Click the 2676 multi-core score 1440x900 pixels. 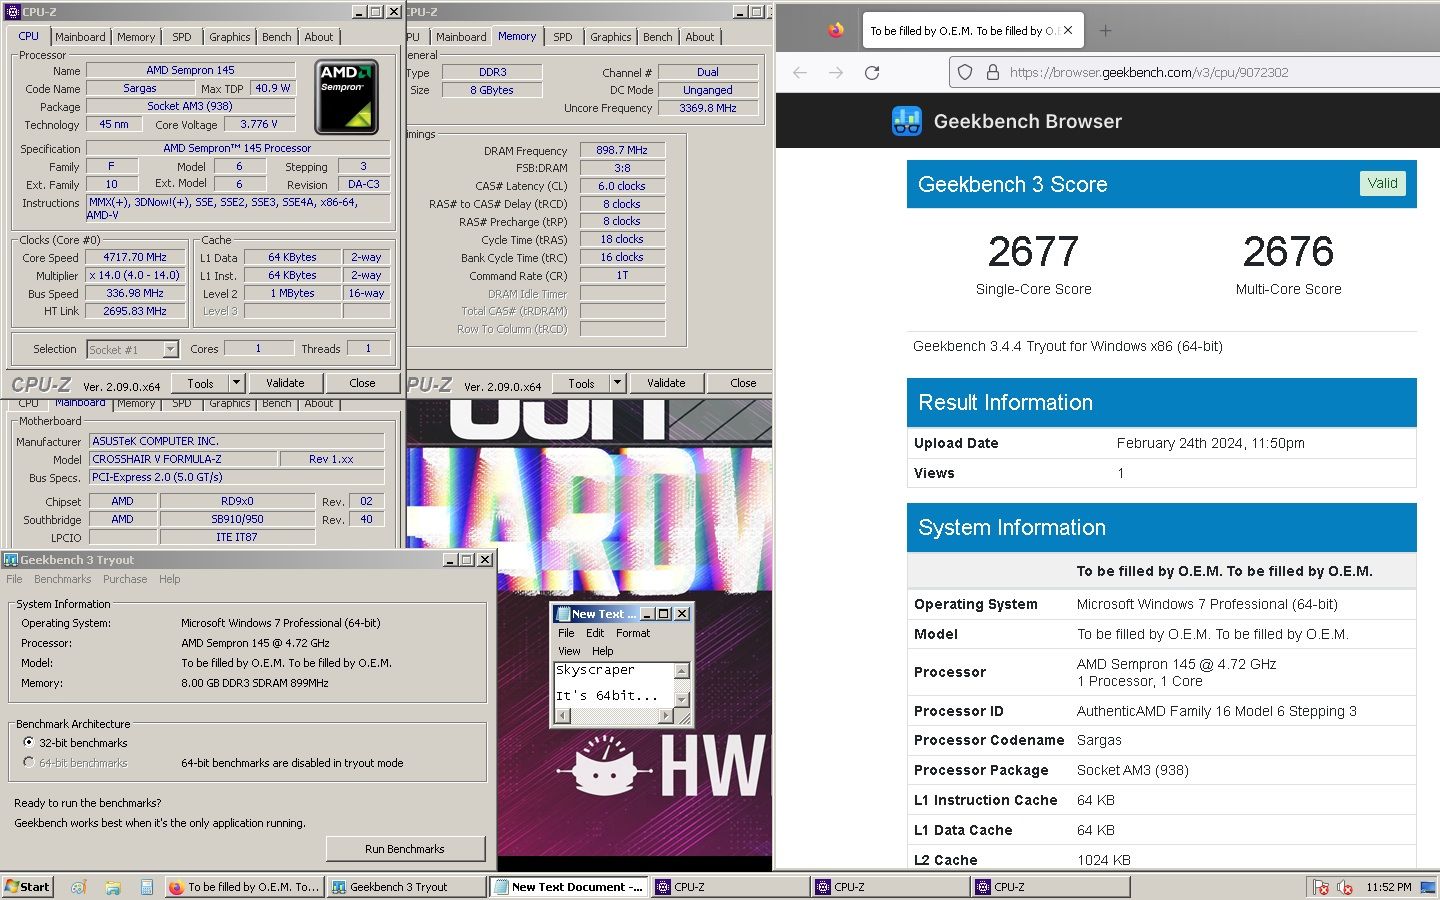[x=1288, y=251]
